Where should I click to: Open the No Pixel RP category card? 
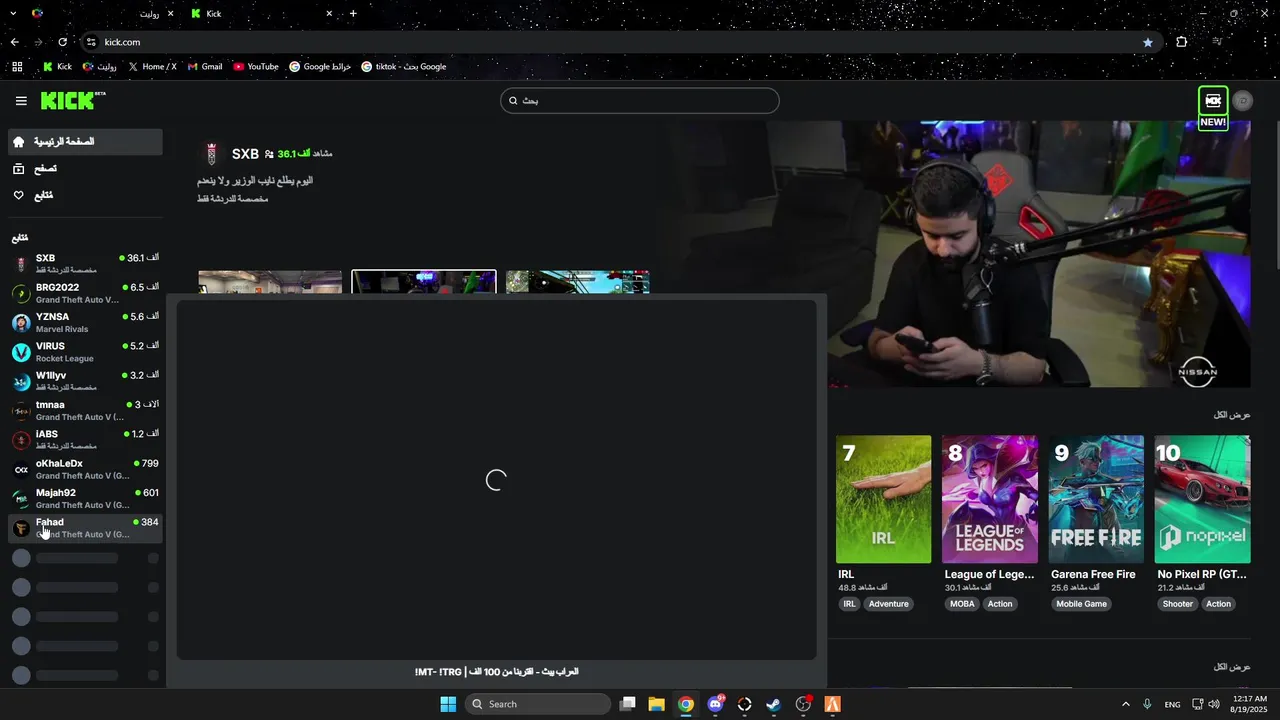coord(1202,499)
